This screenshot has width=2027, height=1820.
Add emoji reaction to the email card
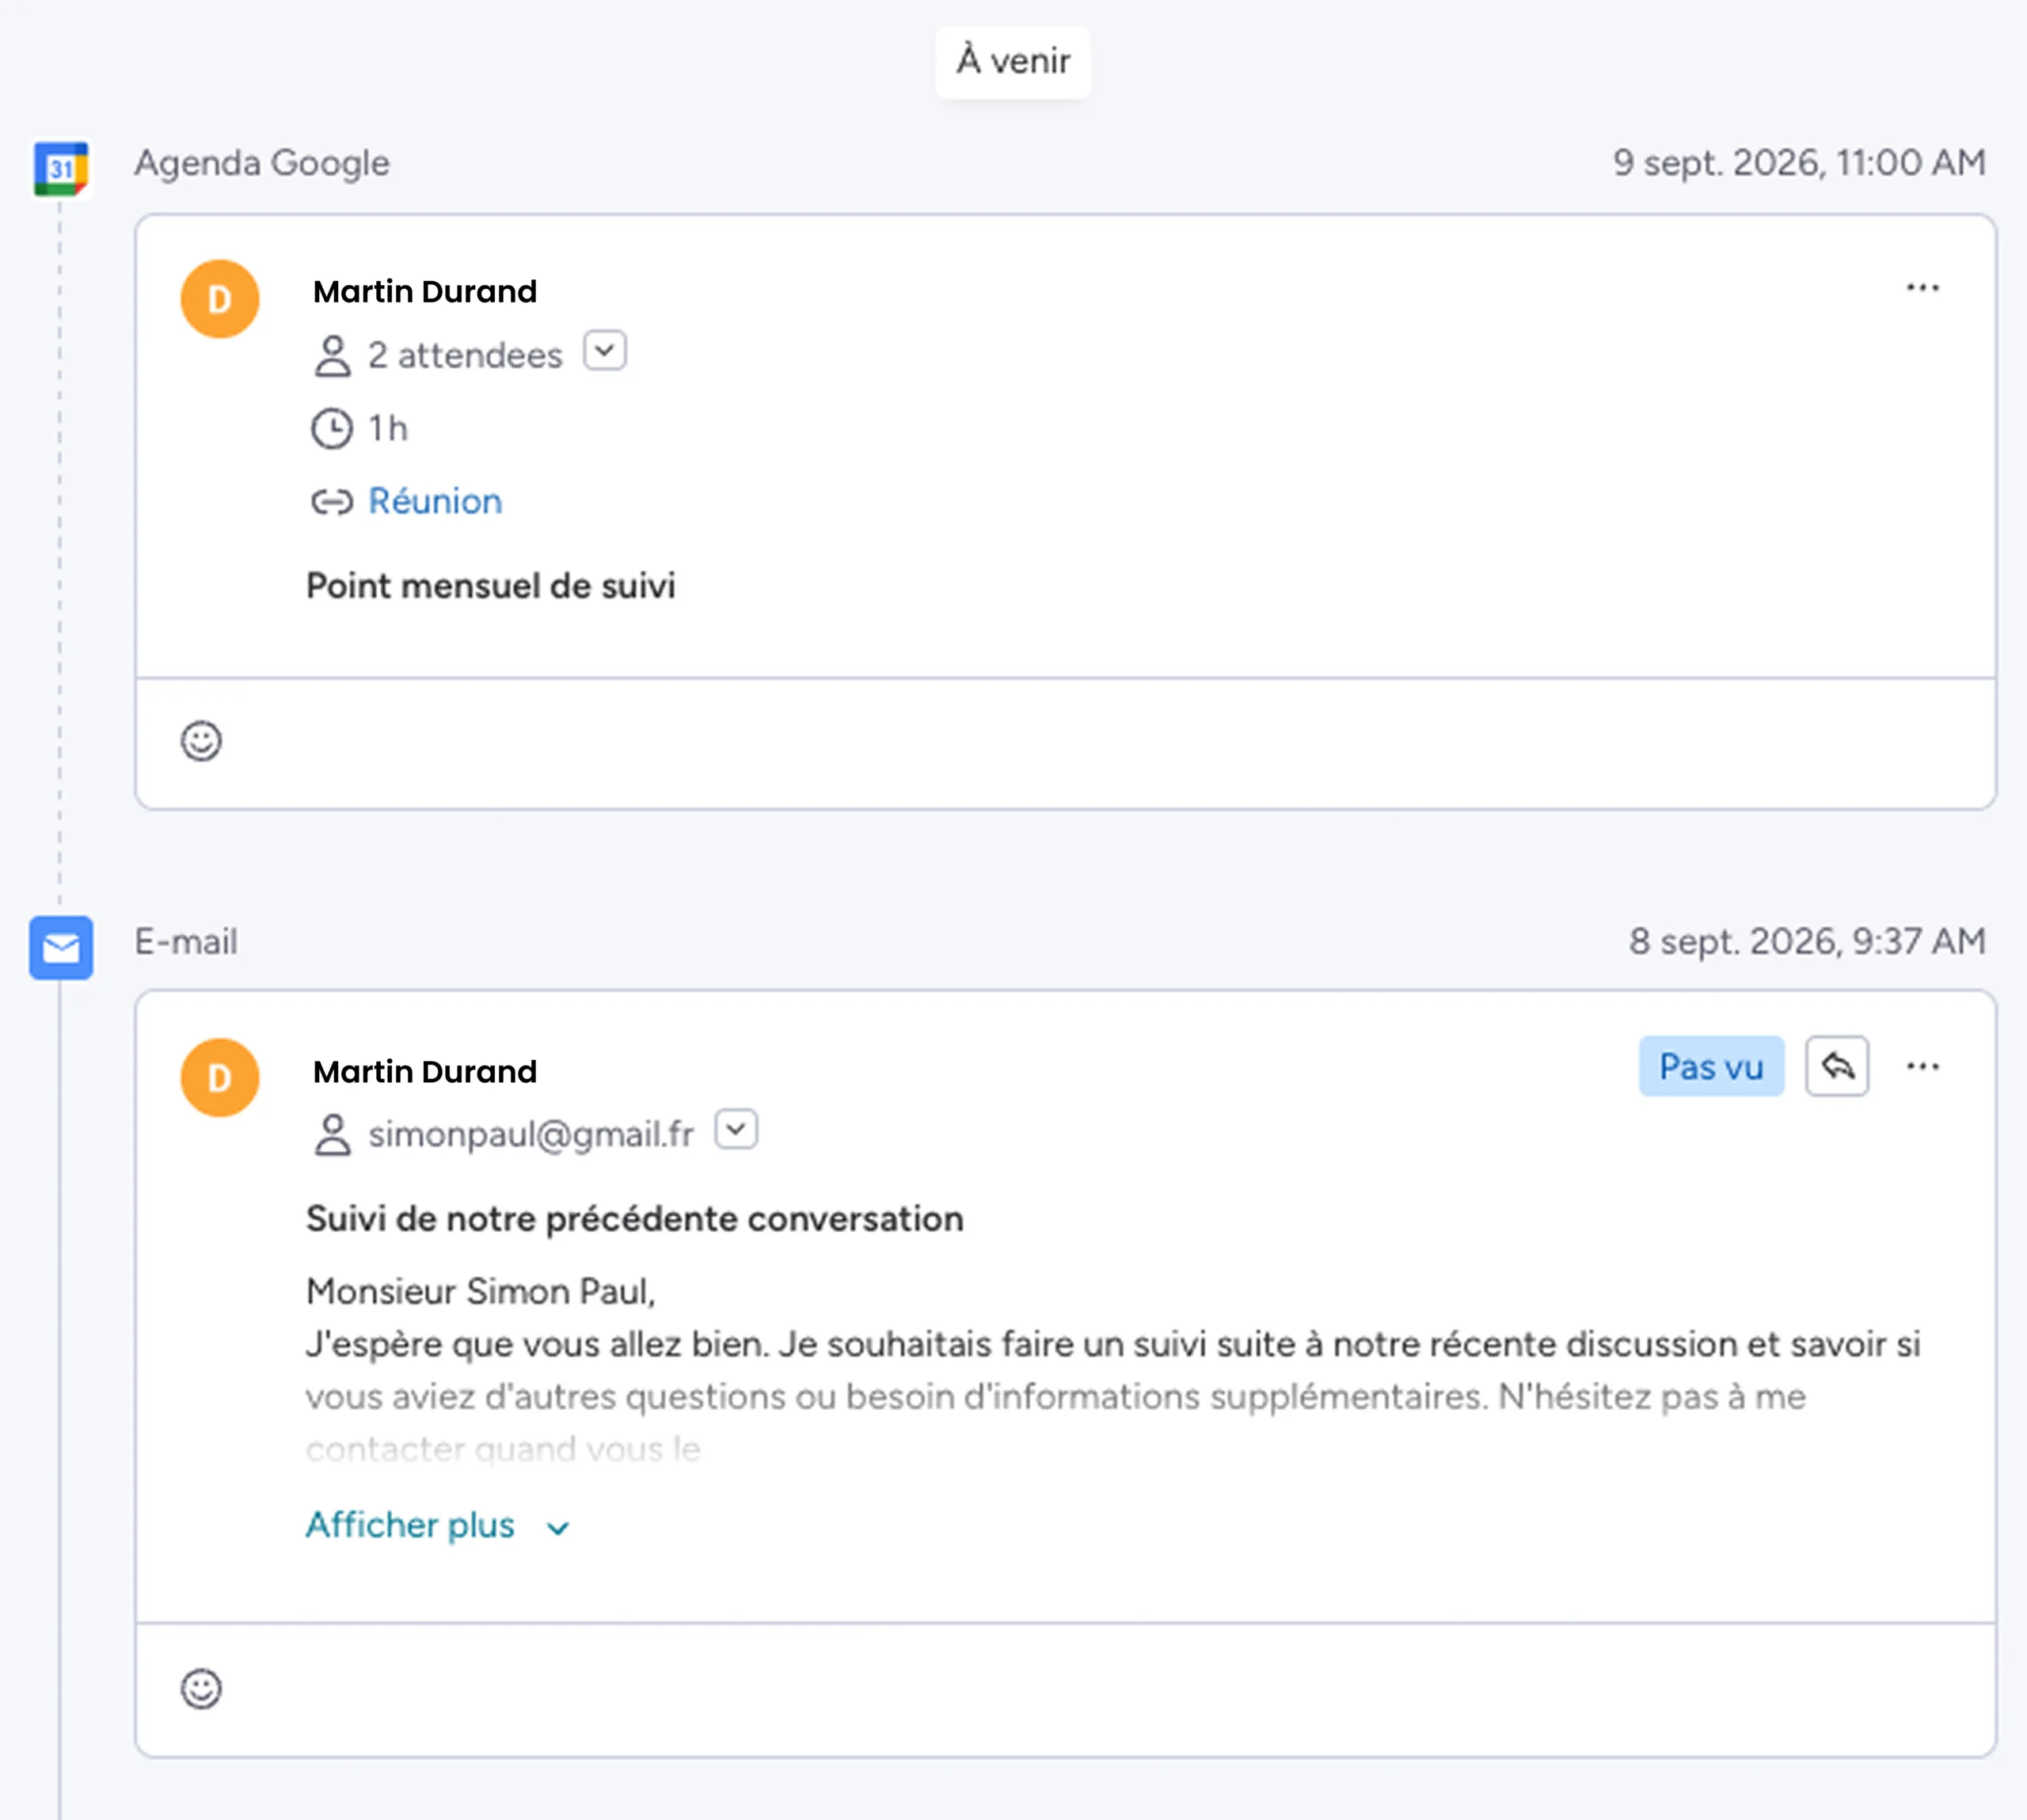pyautogui.click(x=201, y=1689)
